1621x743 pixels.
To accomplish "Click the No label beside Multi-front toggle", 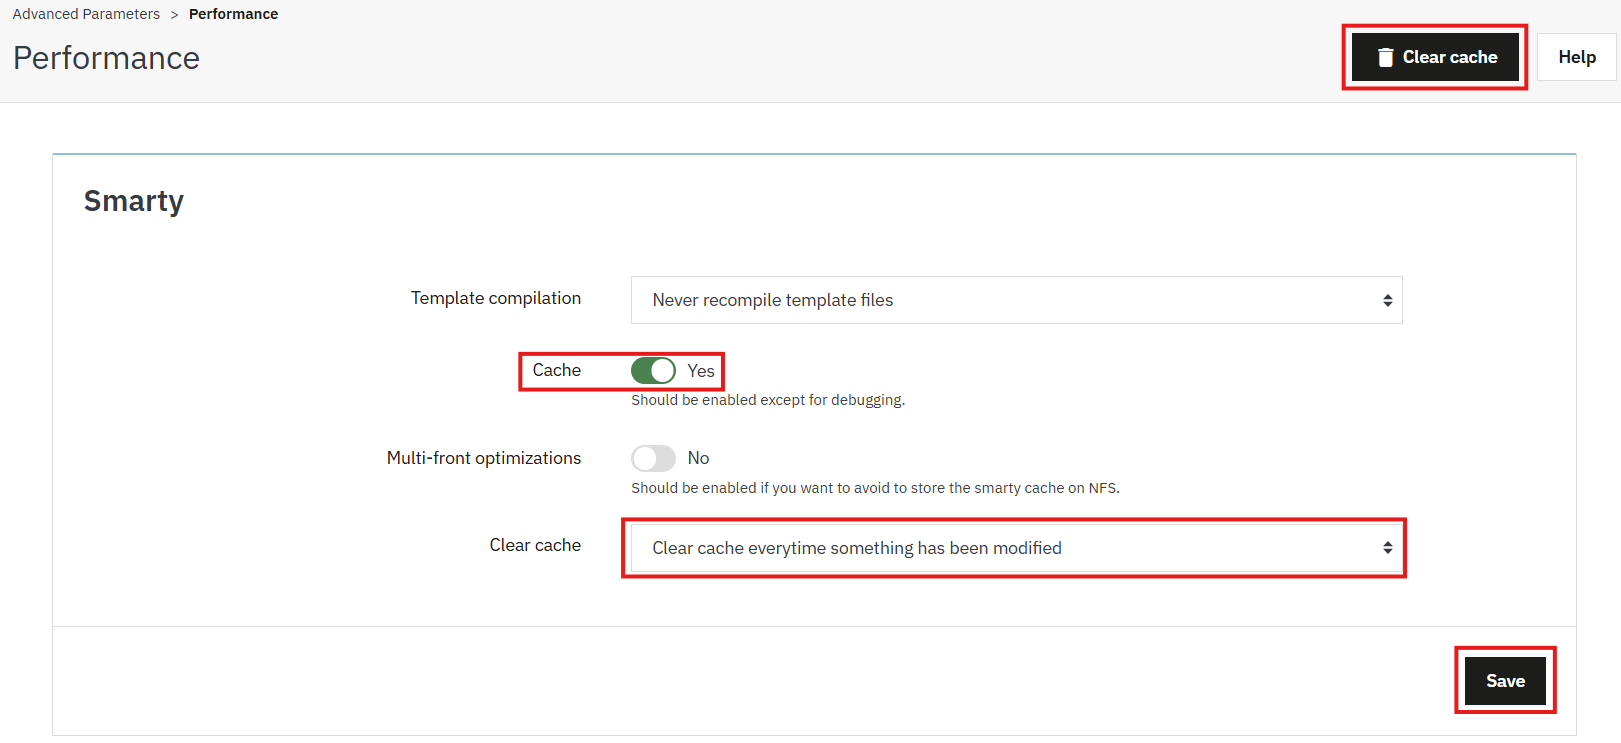I will point(698,458).
